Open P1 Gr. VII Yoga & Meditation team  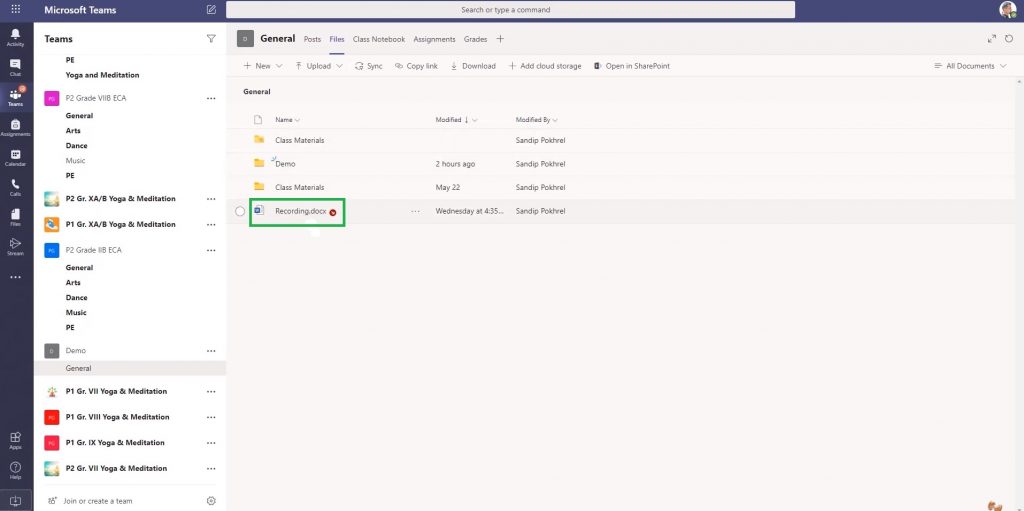point(116,391)
